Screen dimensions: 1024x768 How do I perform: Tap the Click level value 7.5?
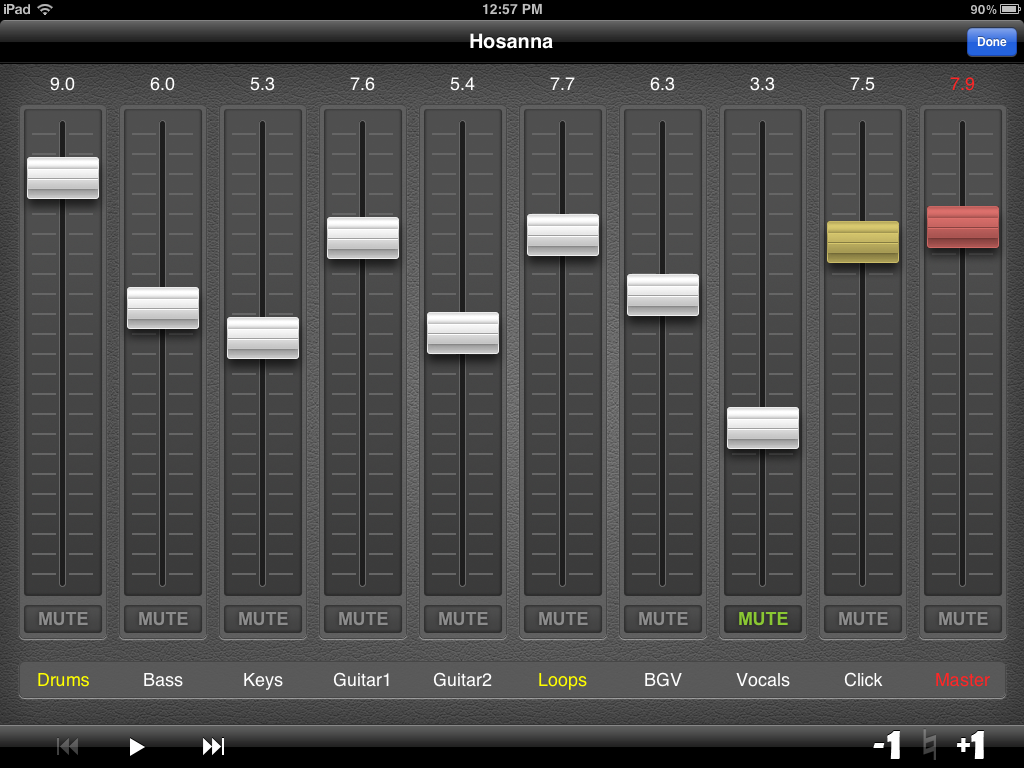pyautogui.click(x=862, y=84)
